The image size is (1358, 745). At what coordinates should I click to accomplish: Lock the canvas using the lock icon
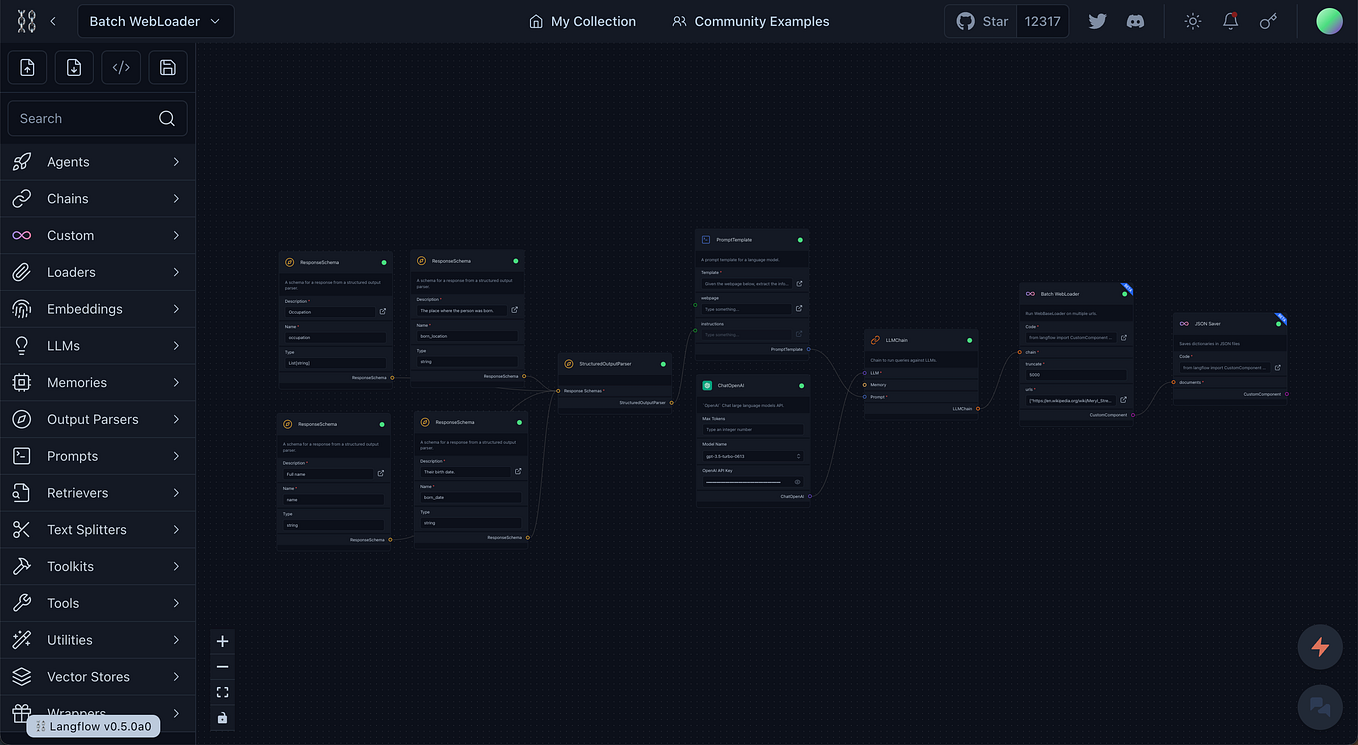pos(222,718)
